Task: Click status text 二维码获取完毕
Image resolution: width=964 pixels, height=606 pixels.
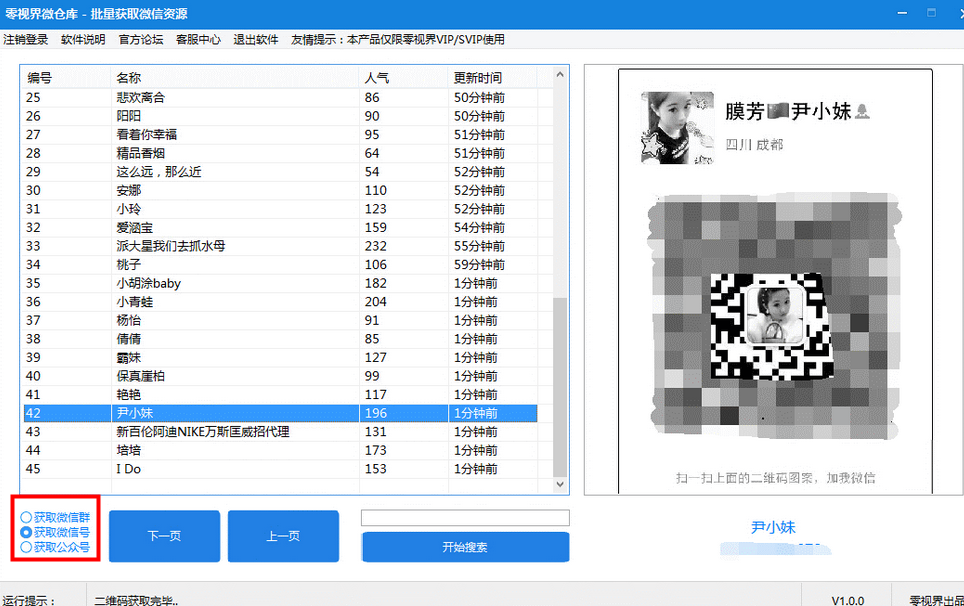Action: (136, 600)
